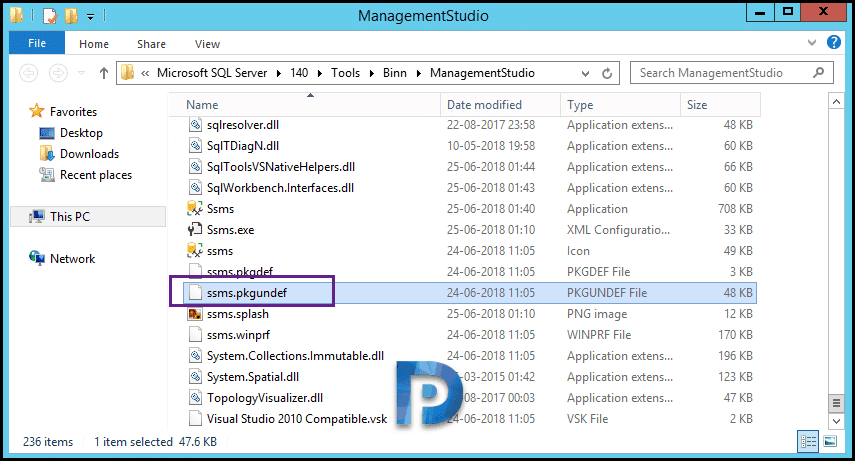Select System.Spatial.dll file icon
Screen dimensions: 855x461
tap(195, 377)
